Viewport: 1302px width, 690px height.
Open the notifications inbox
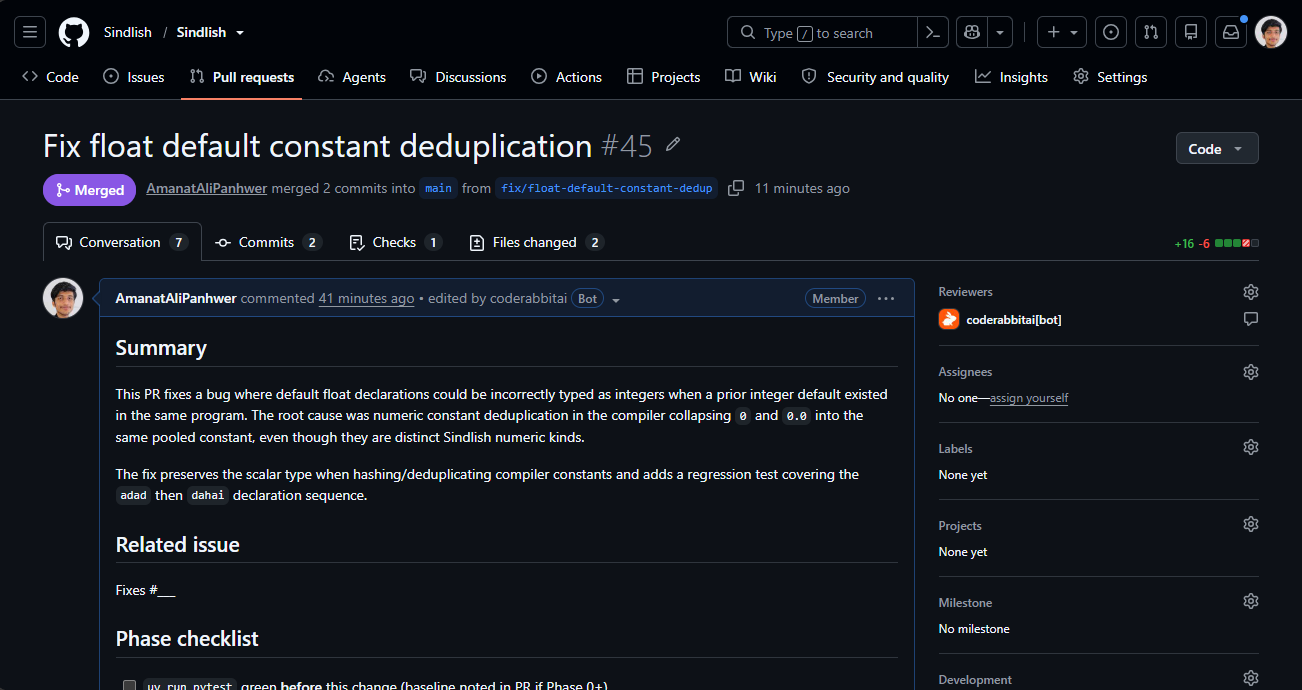(1231, 32)
